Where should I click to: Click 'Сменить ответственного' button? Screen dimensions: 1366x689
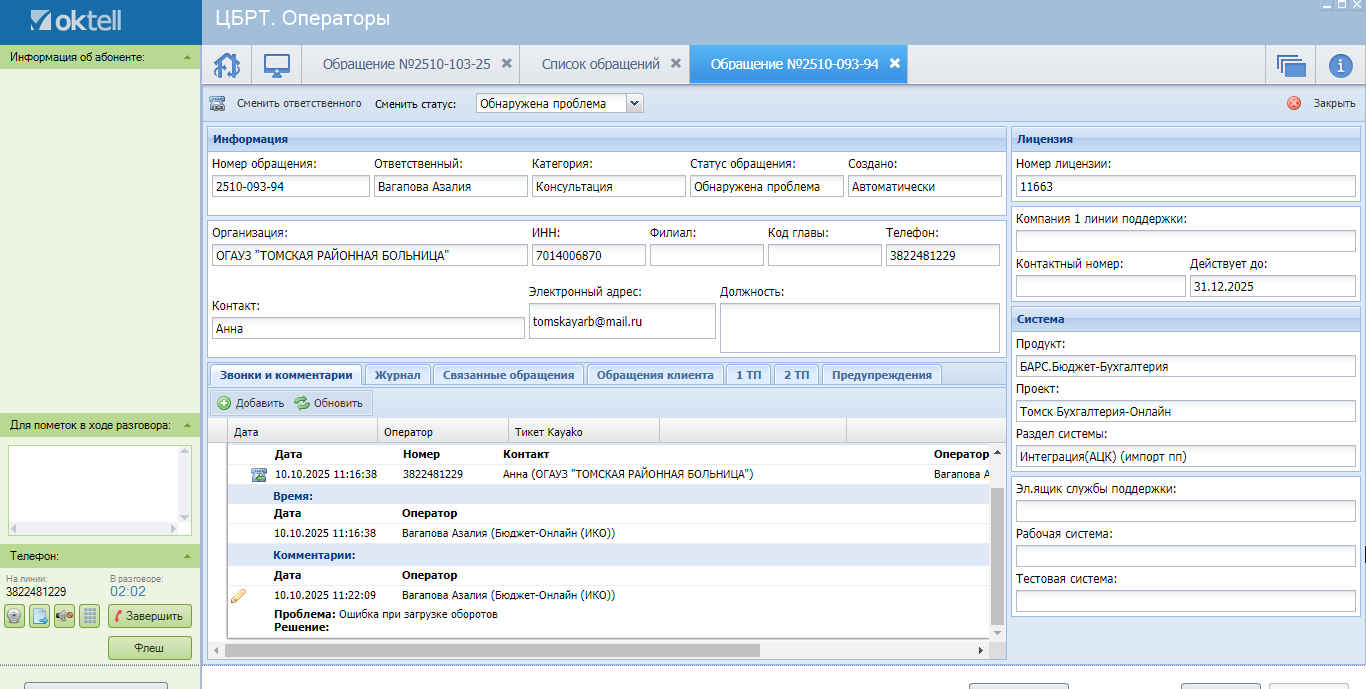point(298,103)
